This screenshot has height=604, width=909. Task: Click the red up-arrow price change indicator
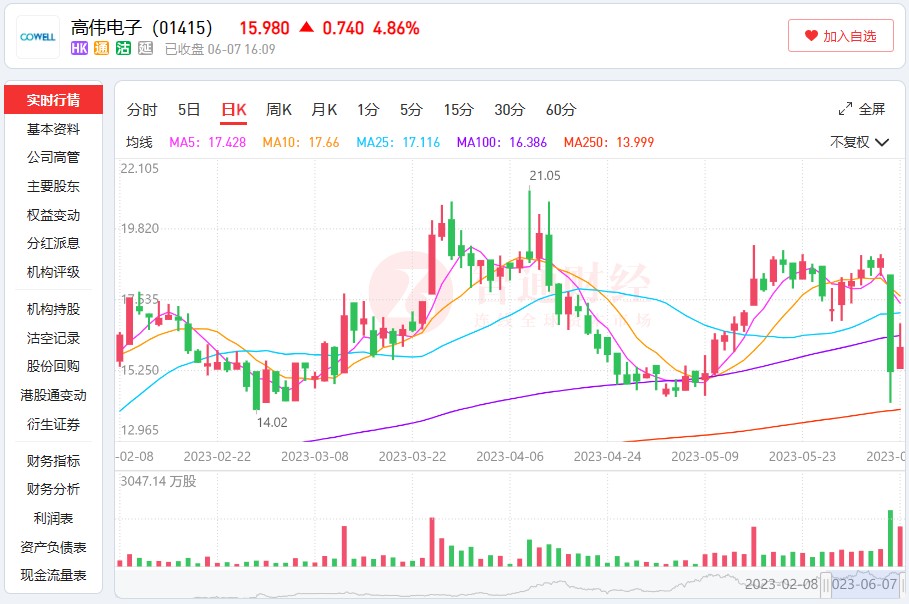click(x=306, y=27)
